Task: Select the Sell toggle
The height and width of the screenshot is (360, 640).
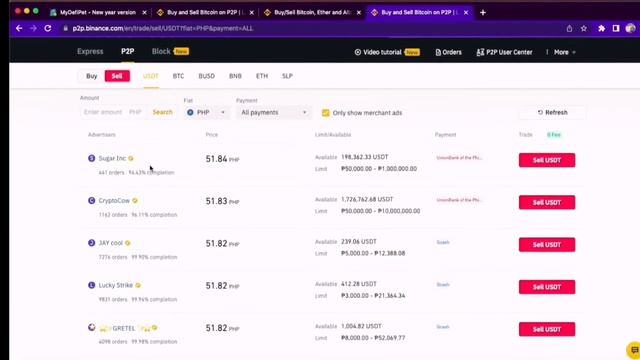Action: [x=117, y=76]
